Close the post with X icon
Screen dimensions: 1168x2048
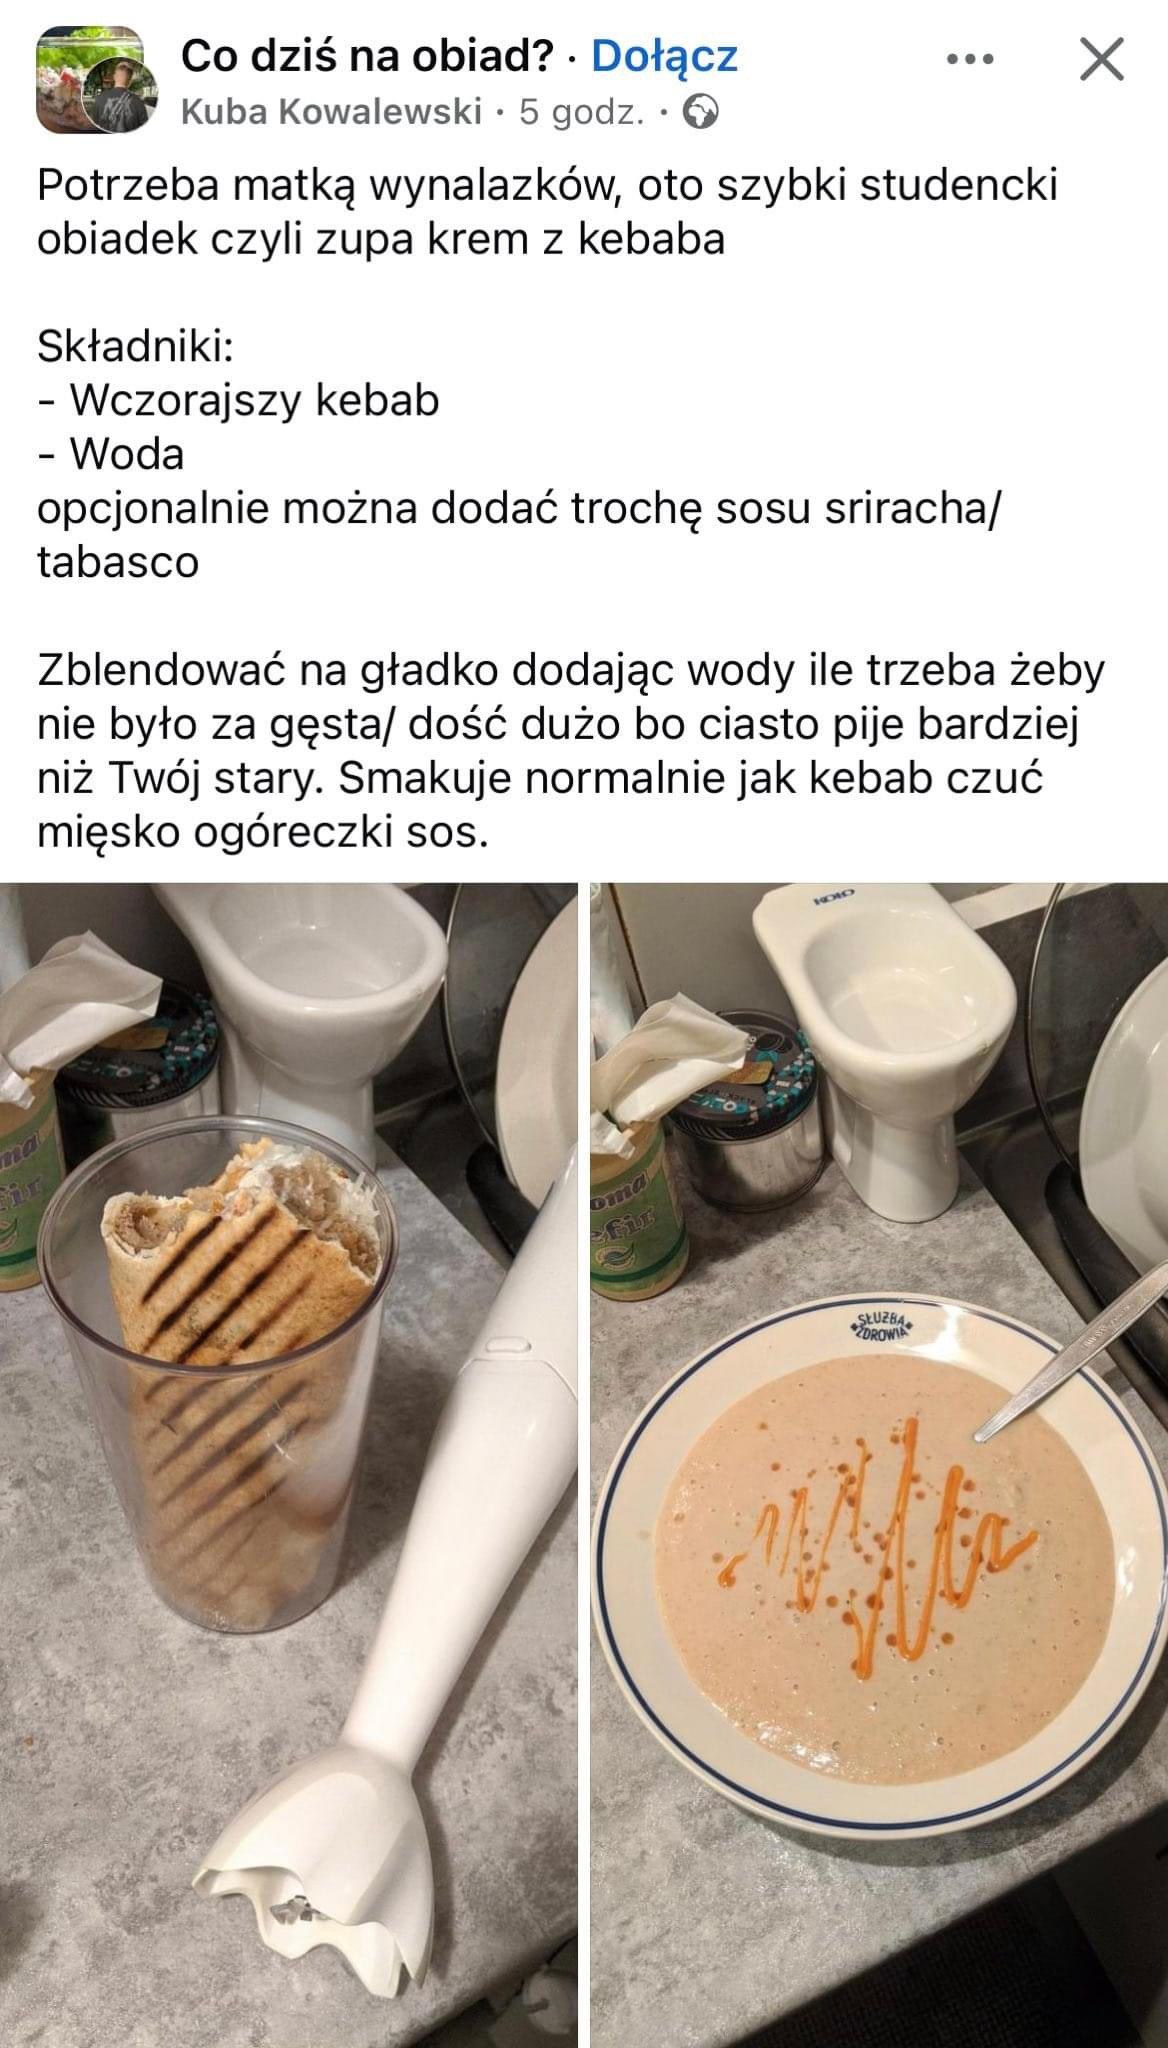click(x=1102, y=60)
